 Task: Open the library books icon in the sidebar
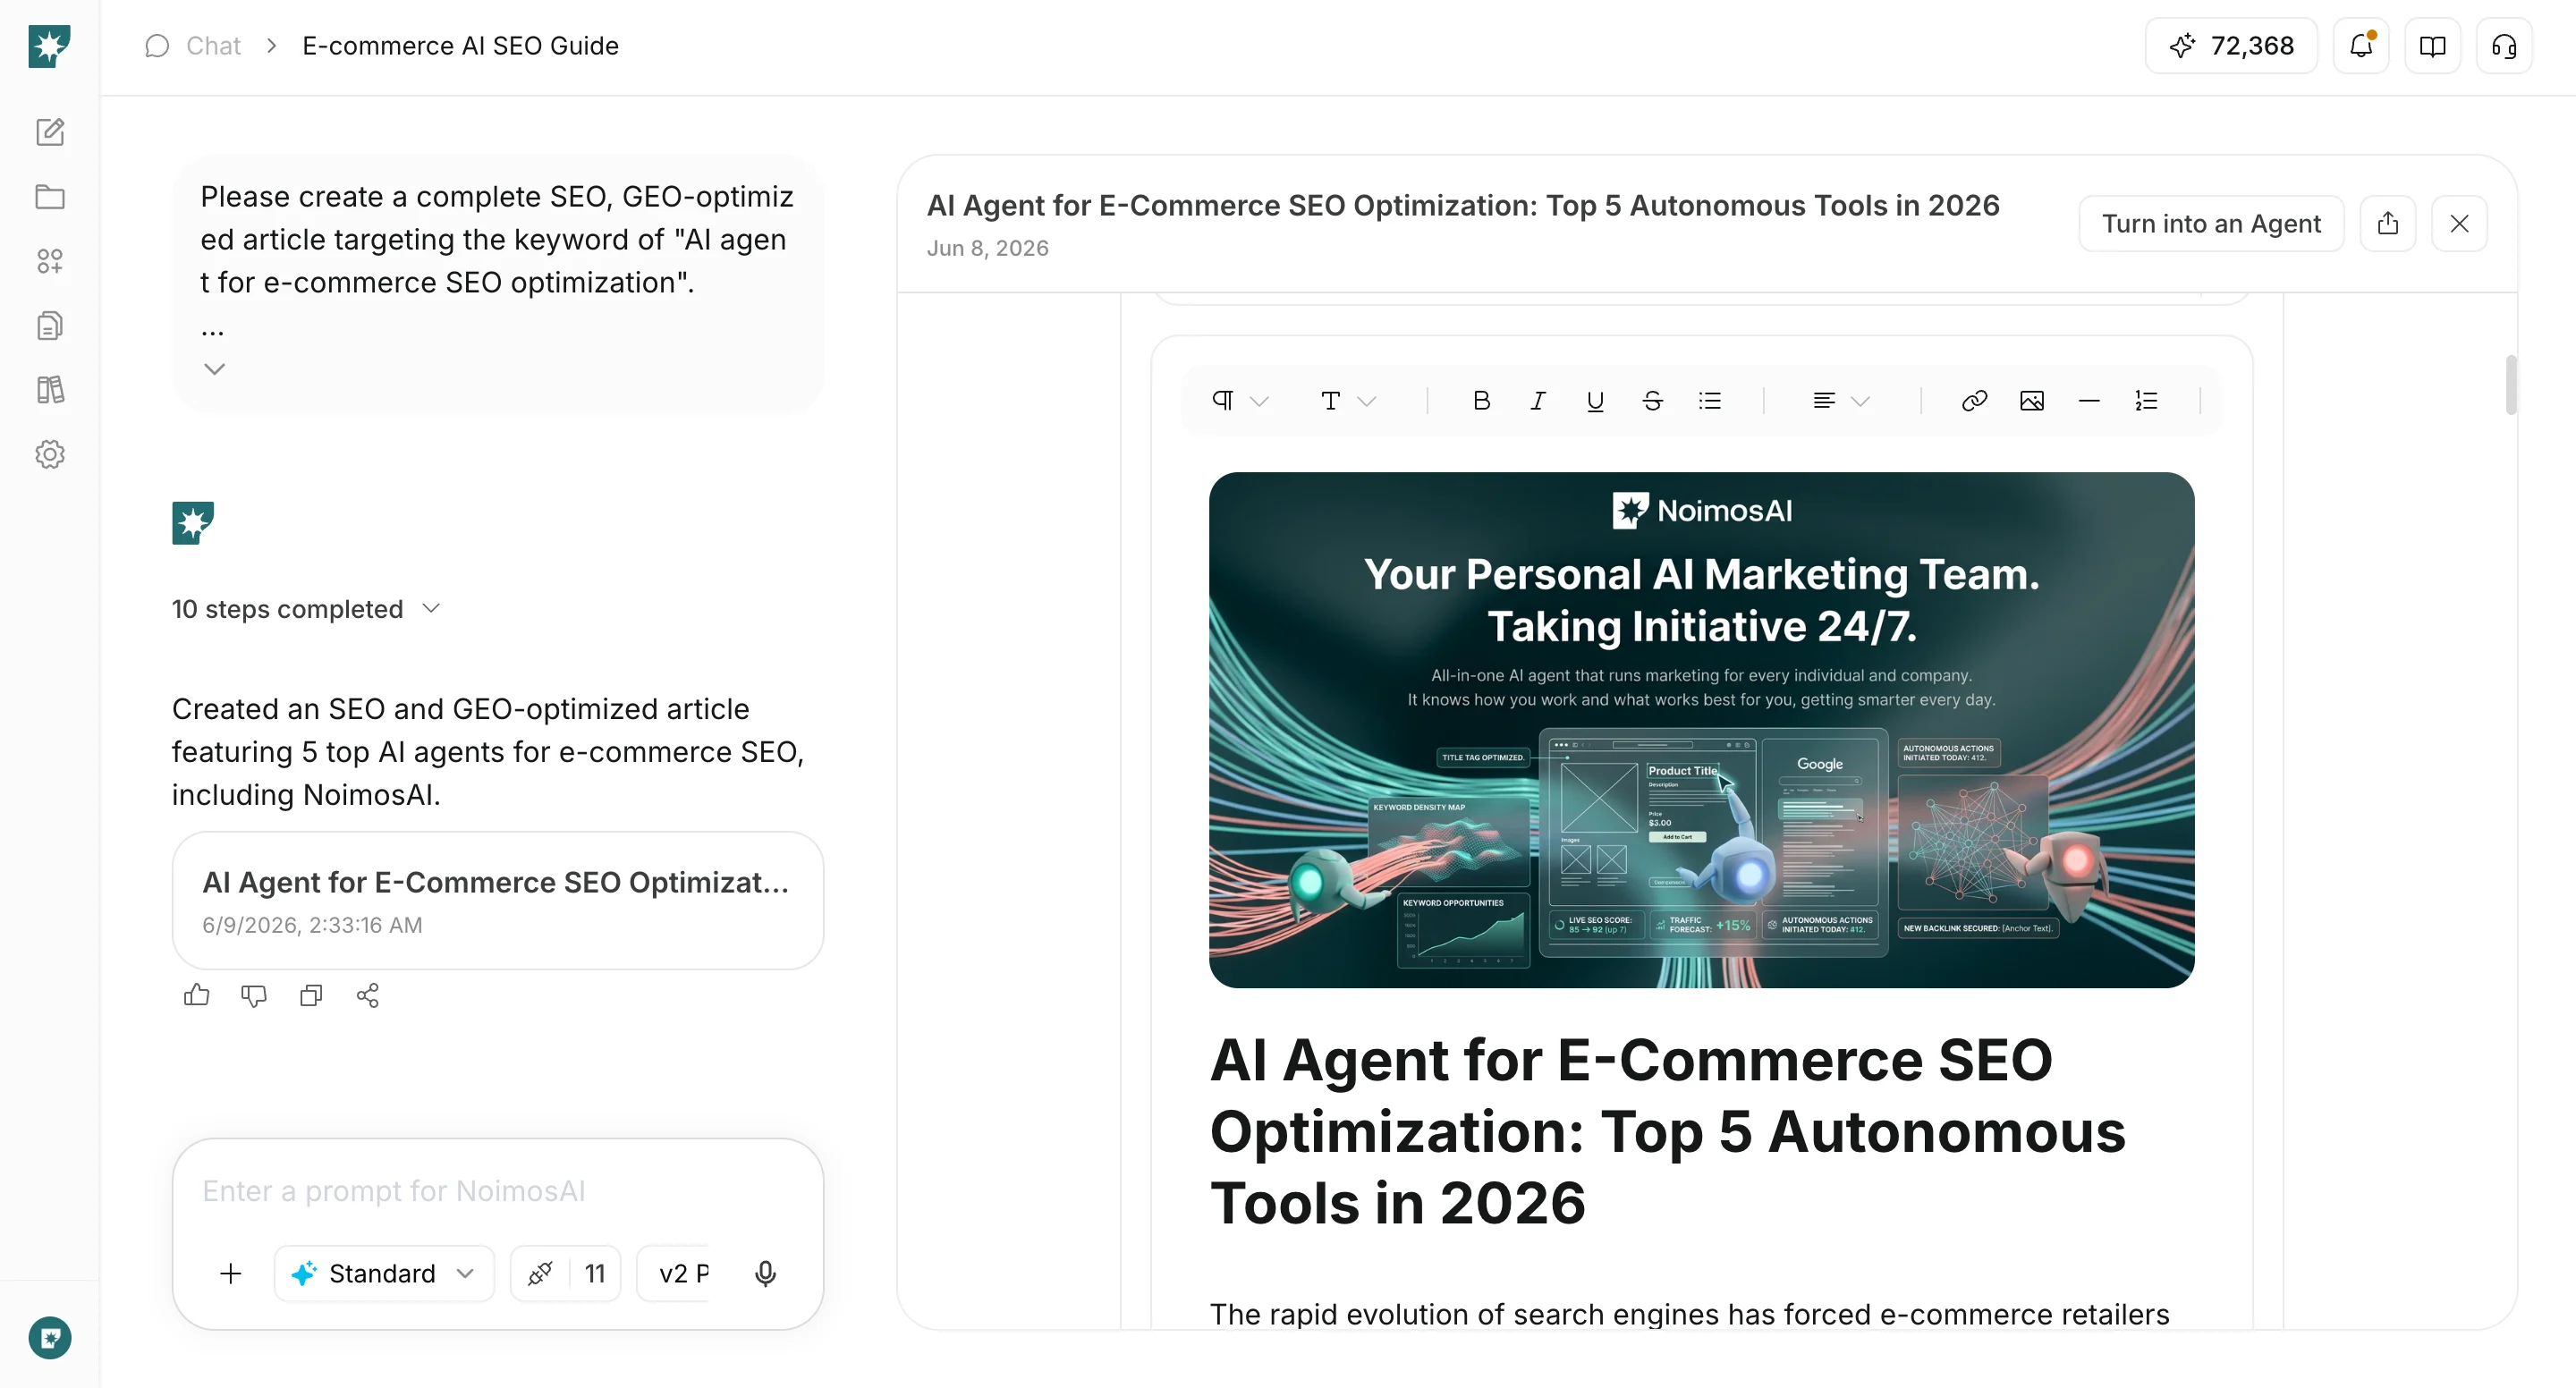[50, 390]
